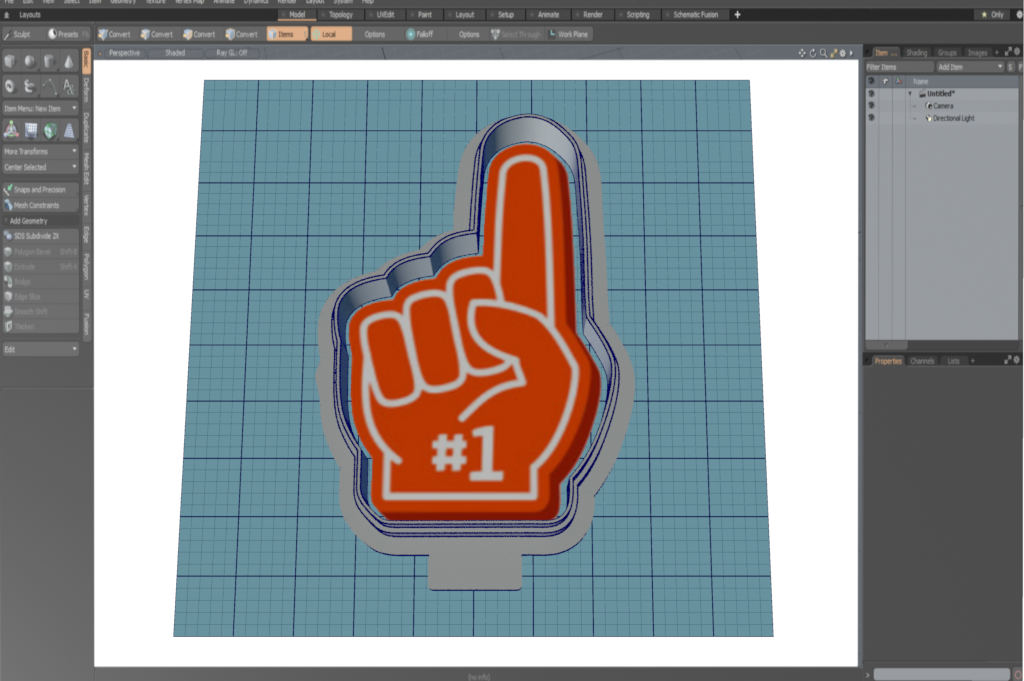Switch to the Topology layout tab
Screen dimensions: 1024x681
click(x=339, y=15)
